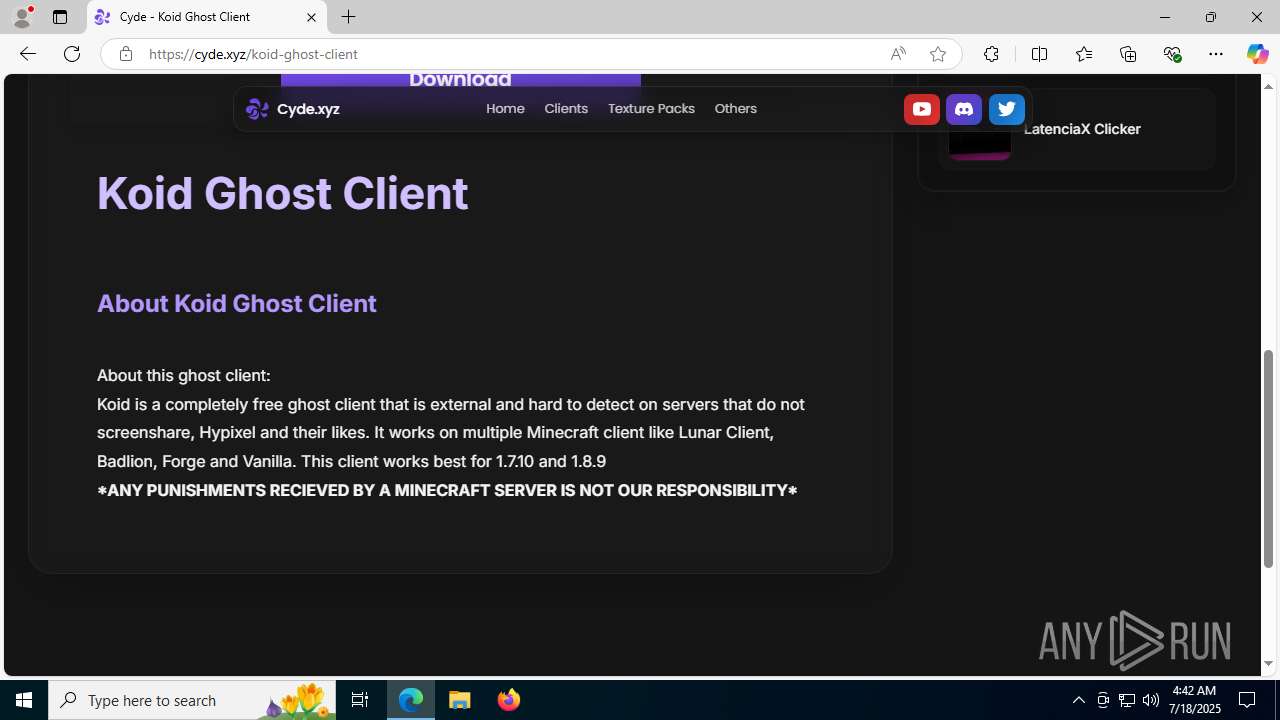Navigate to Home menu item
Screen dimensions: 1280x720
tap(505, 109)
